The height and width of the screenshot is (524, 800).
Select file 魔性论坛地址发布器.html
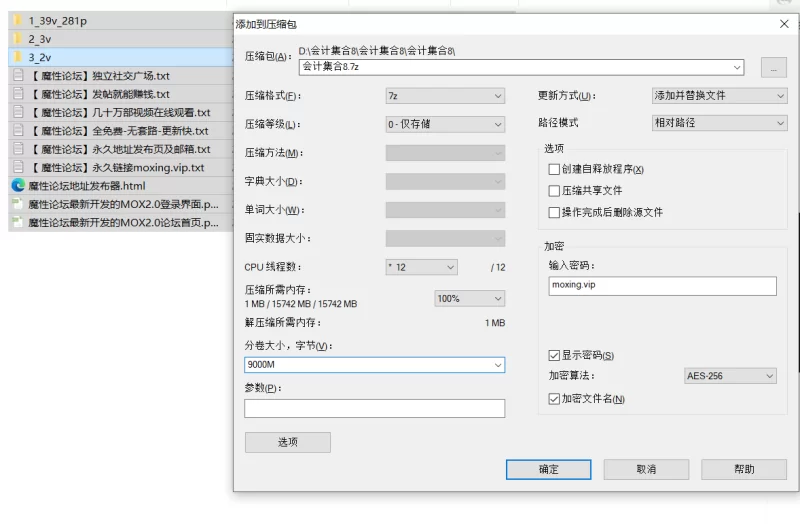(87, 186)
